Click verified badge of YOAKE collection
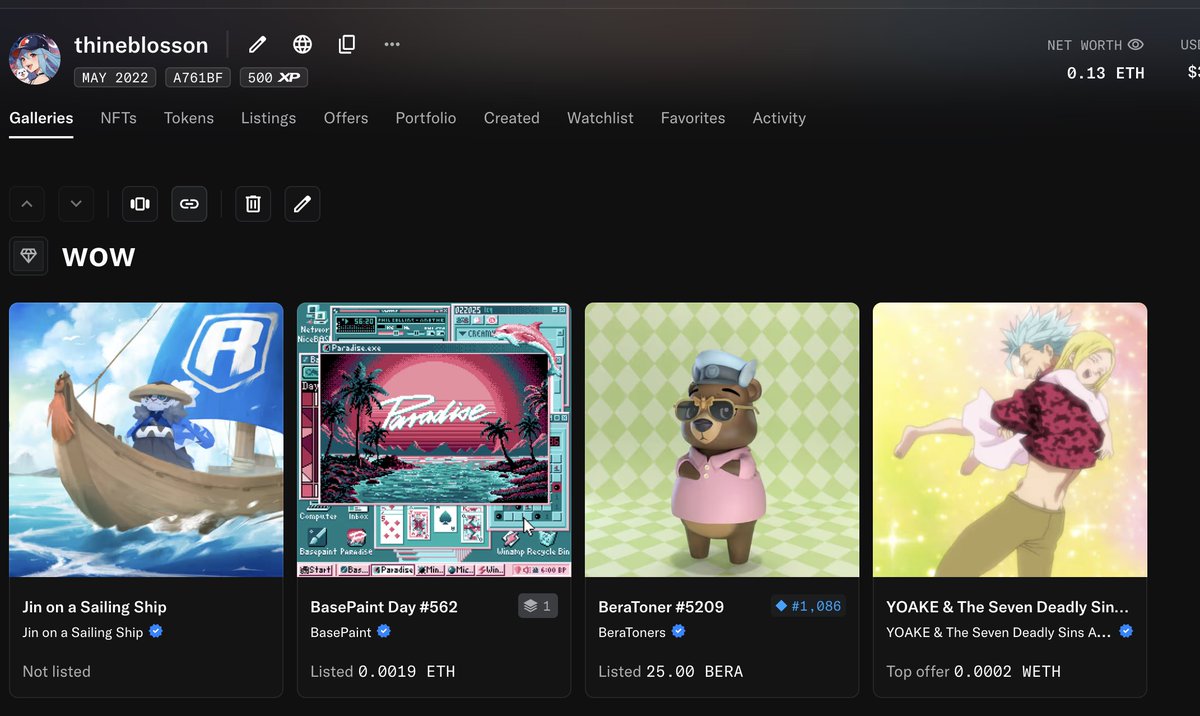The image size is (1200, 716). point(1126,632)
